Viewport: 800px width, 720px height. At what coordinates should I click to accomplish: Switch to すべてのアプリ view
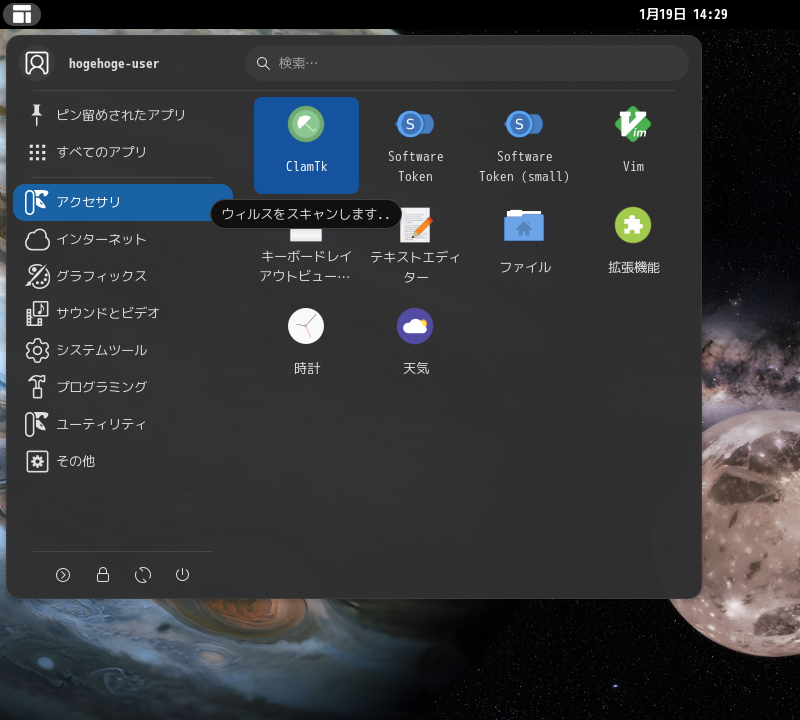click(100, 151)
